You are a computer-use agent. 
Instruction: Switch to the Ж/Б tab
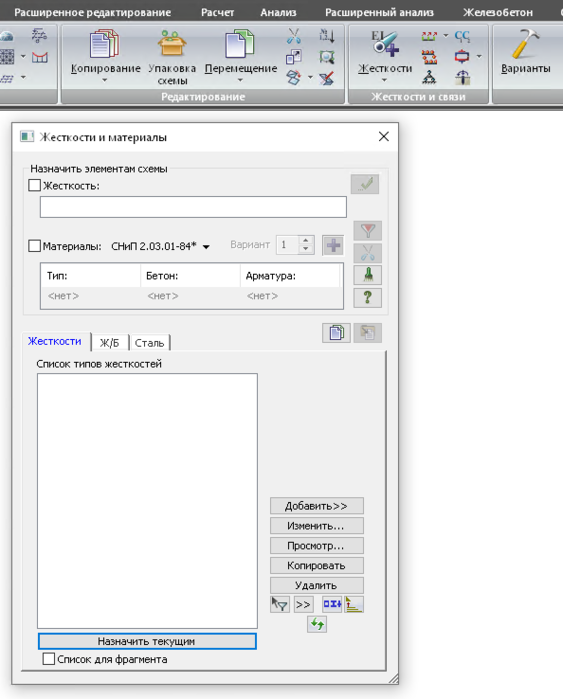[110, 343]
